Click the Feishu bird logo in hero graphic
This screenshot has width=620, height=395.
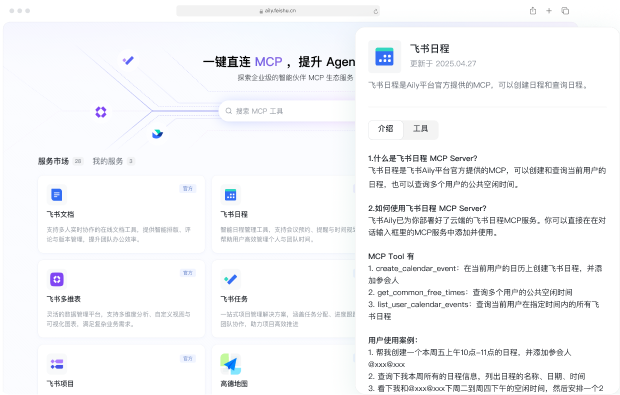pyautogui.click(x=157, y=134)
